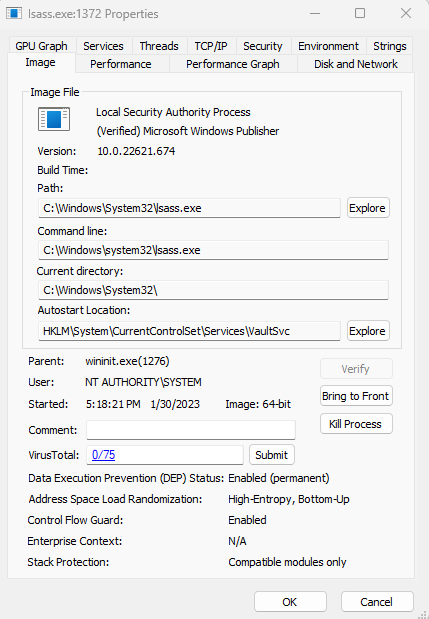
Task: Submit the file to VirusTotal
Action: coord(272,455)
